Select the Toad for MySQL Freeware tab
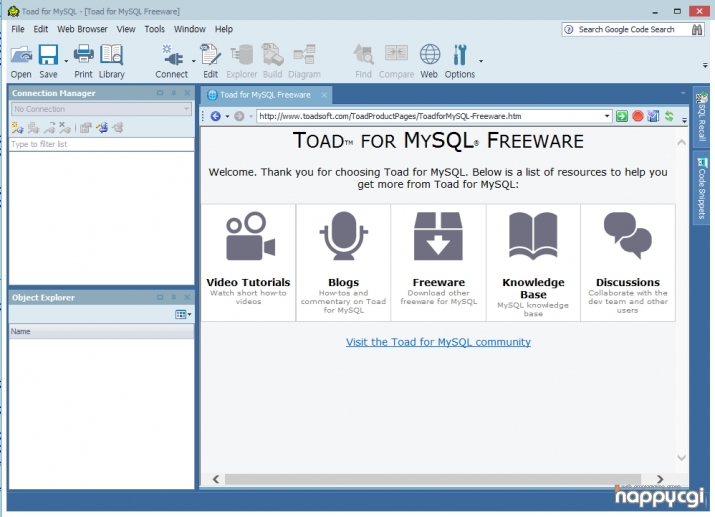Screen dimensions: 715x517 click(x=265, y=95)
